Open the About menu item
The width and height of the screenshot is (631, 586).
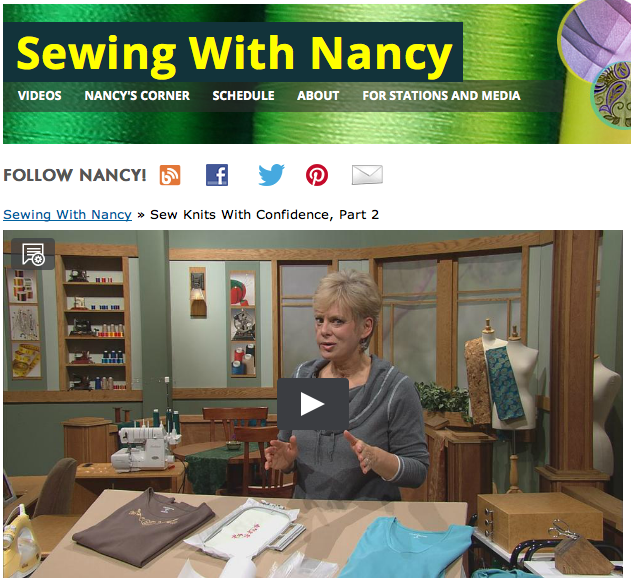coord(318,96)
